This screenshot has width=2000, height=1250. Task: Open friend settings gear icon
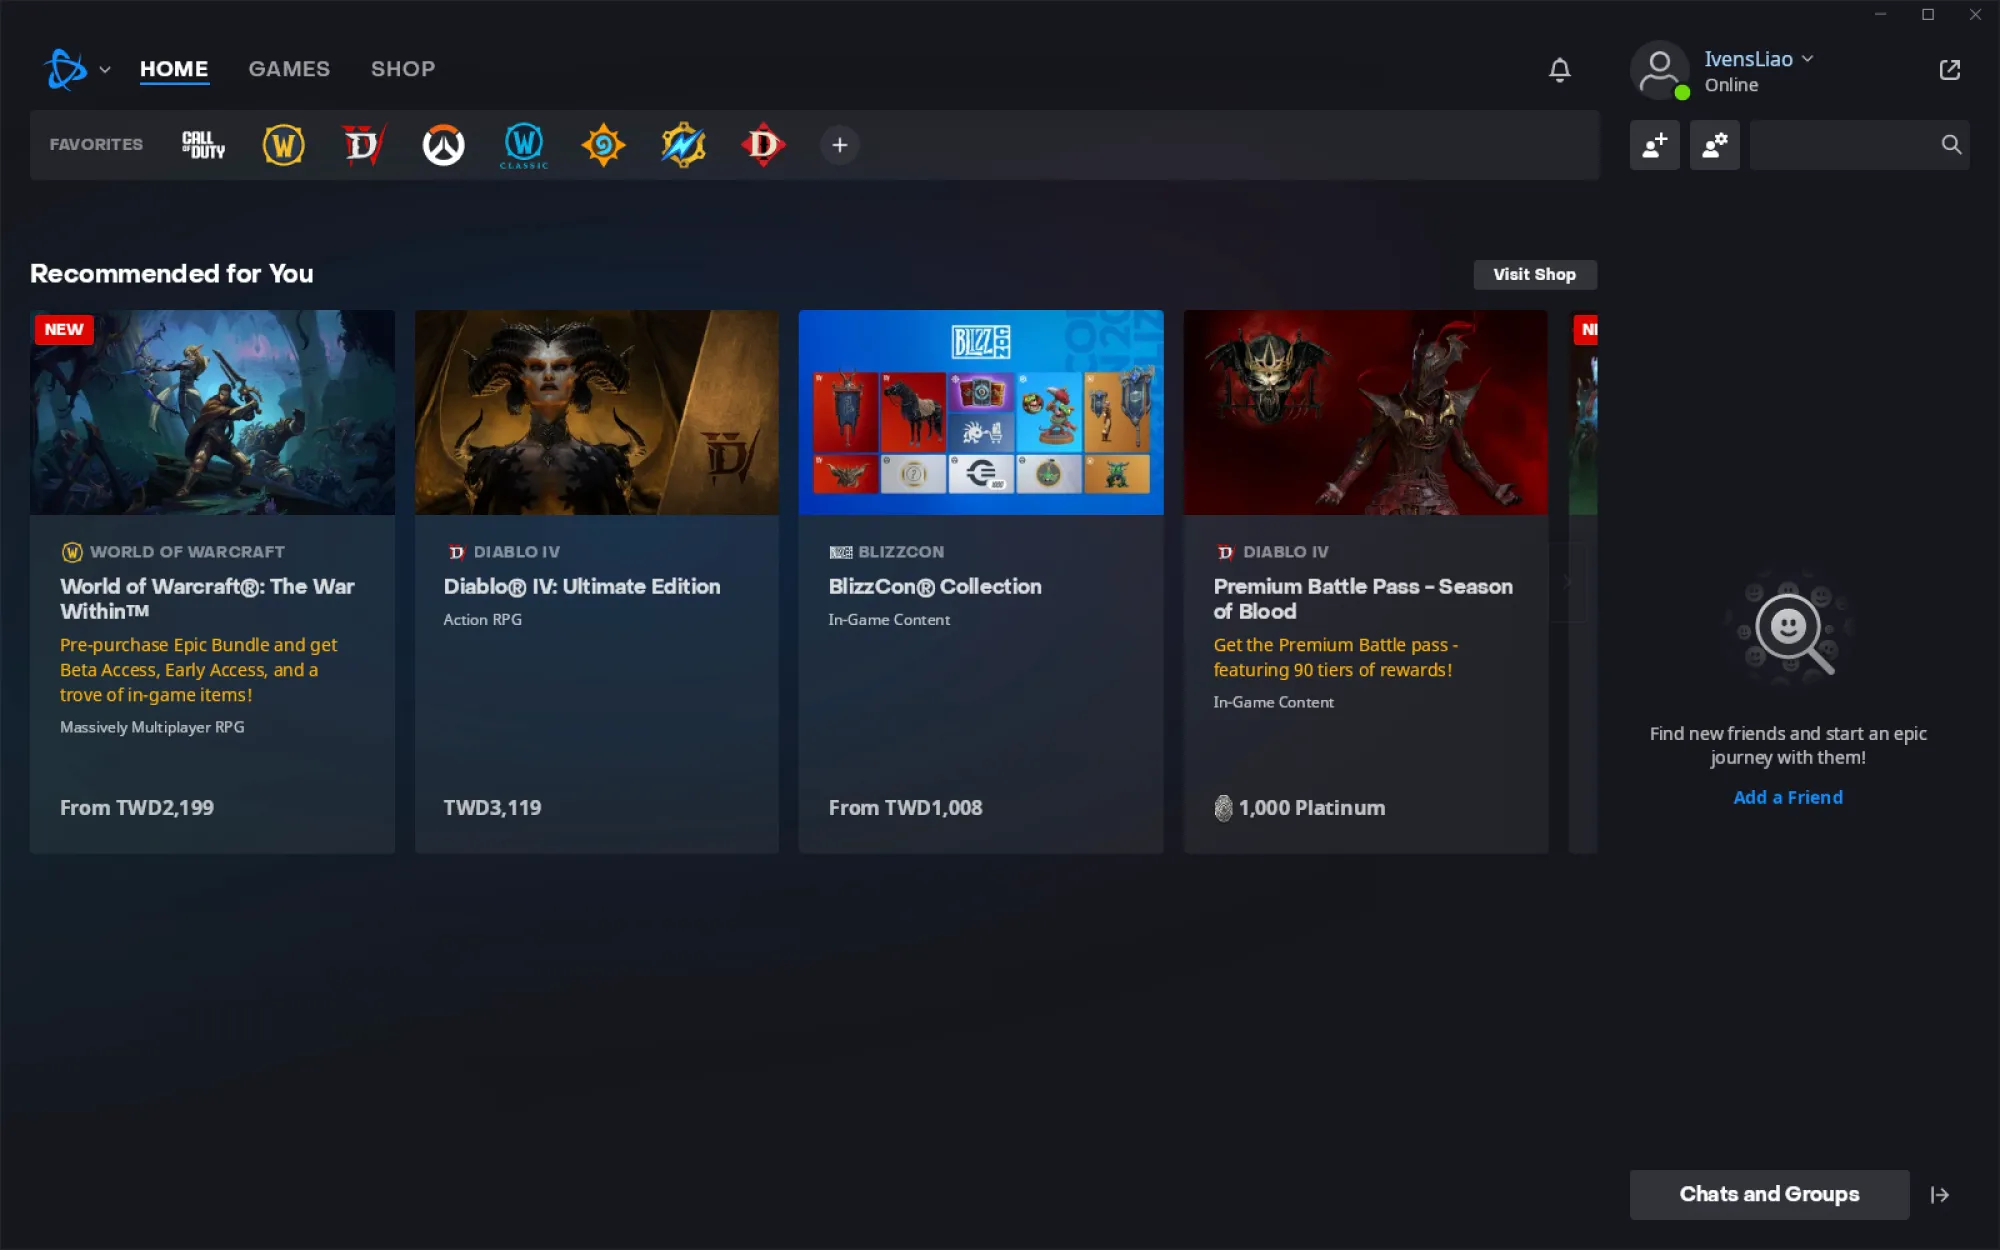1714,145
